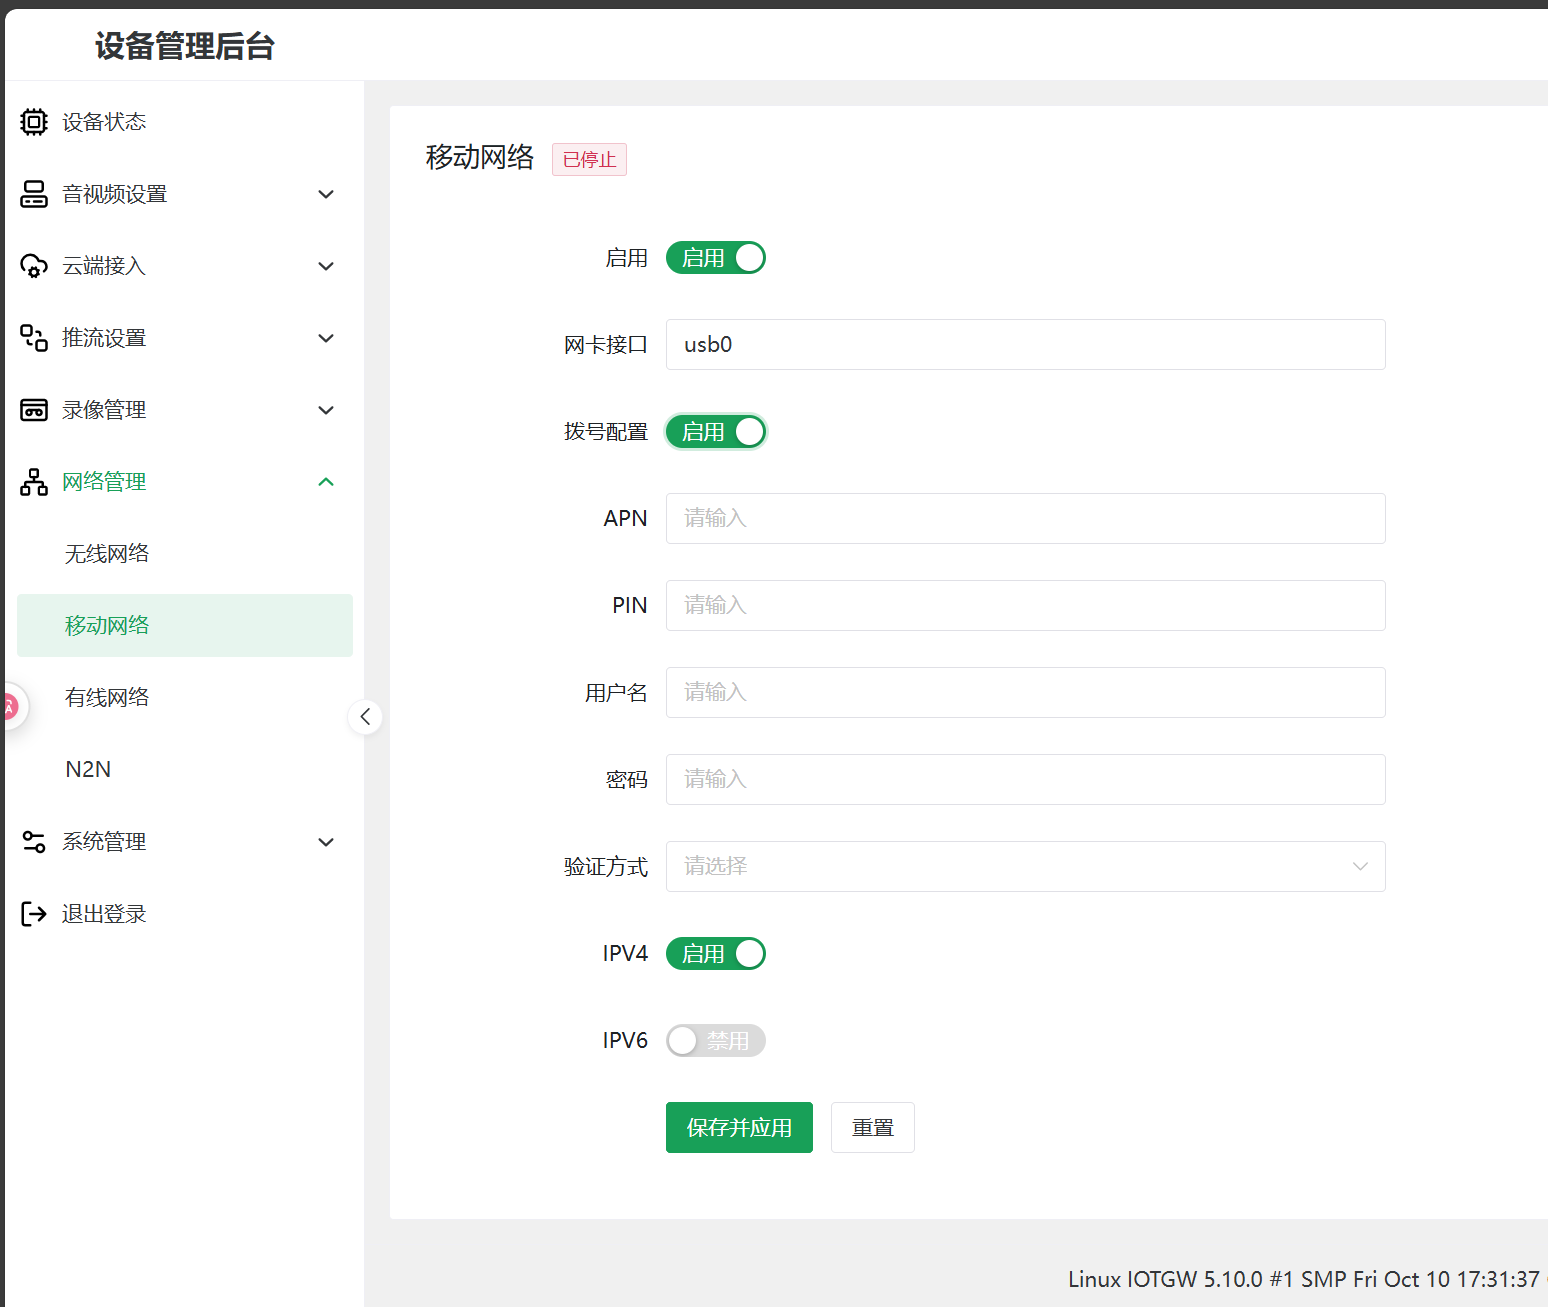Click the network management icon

click(34, 482)
